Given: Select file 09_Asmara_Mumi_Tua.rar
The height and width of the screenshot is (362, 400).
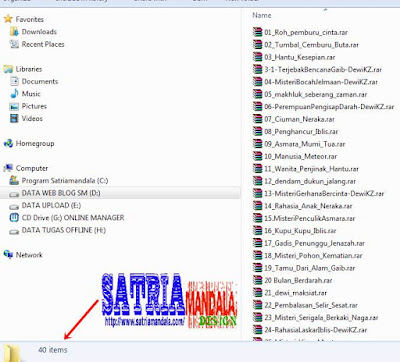Looking at the screenshot, I should 305,144.
